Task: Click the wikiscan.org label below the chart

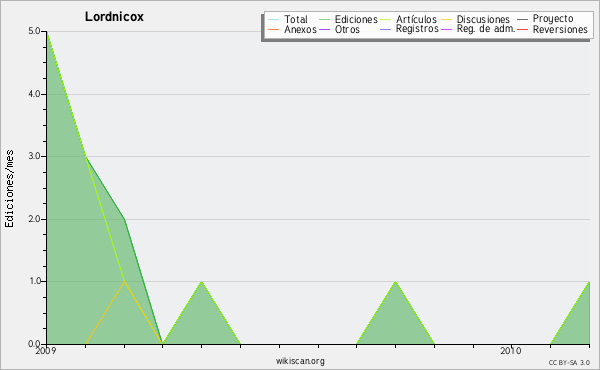Action: (x=300, y=361)
